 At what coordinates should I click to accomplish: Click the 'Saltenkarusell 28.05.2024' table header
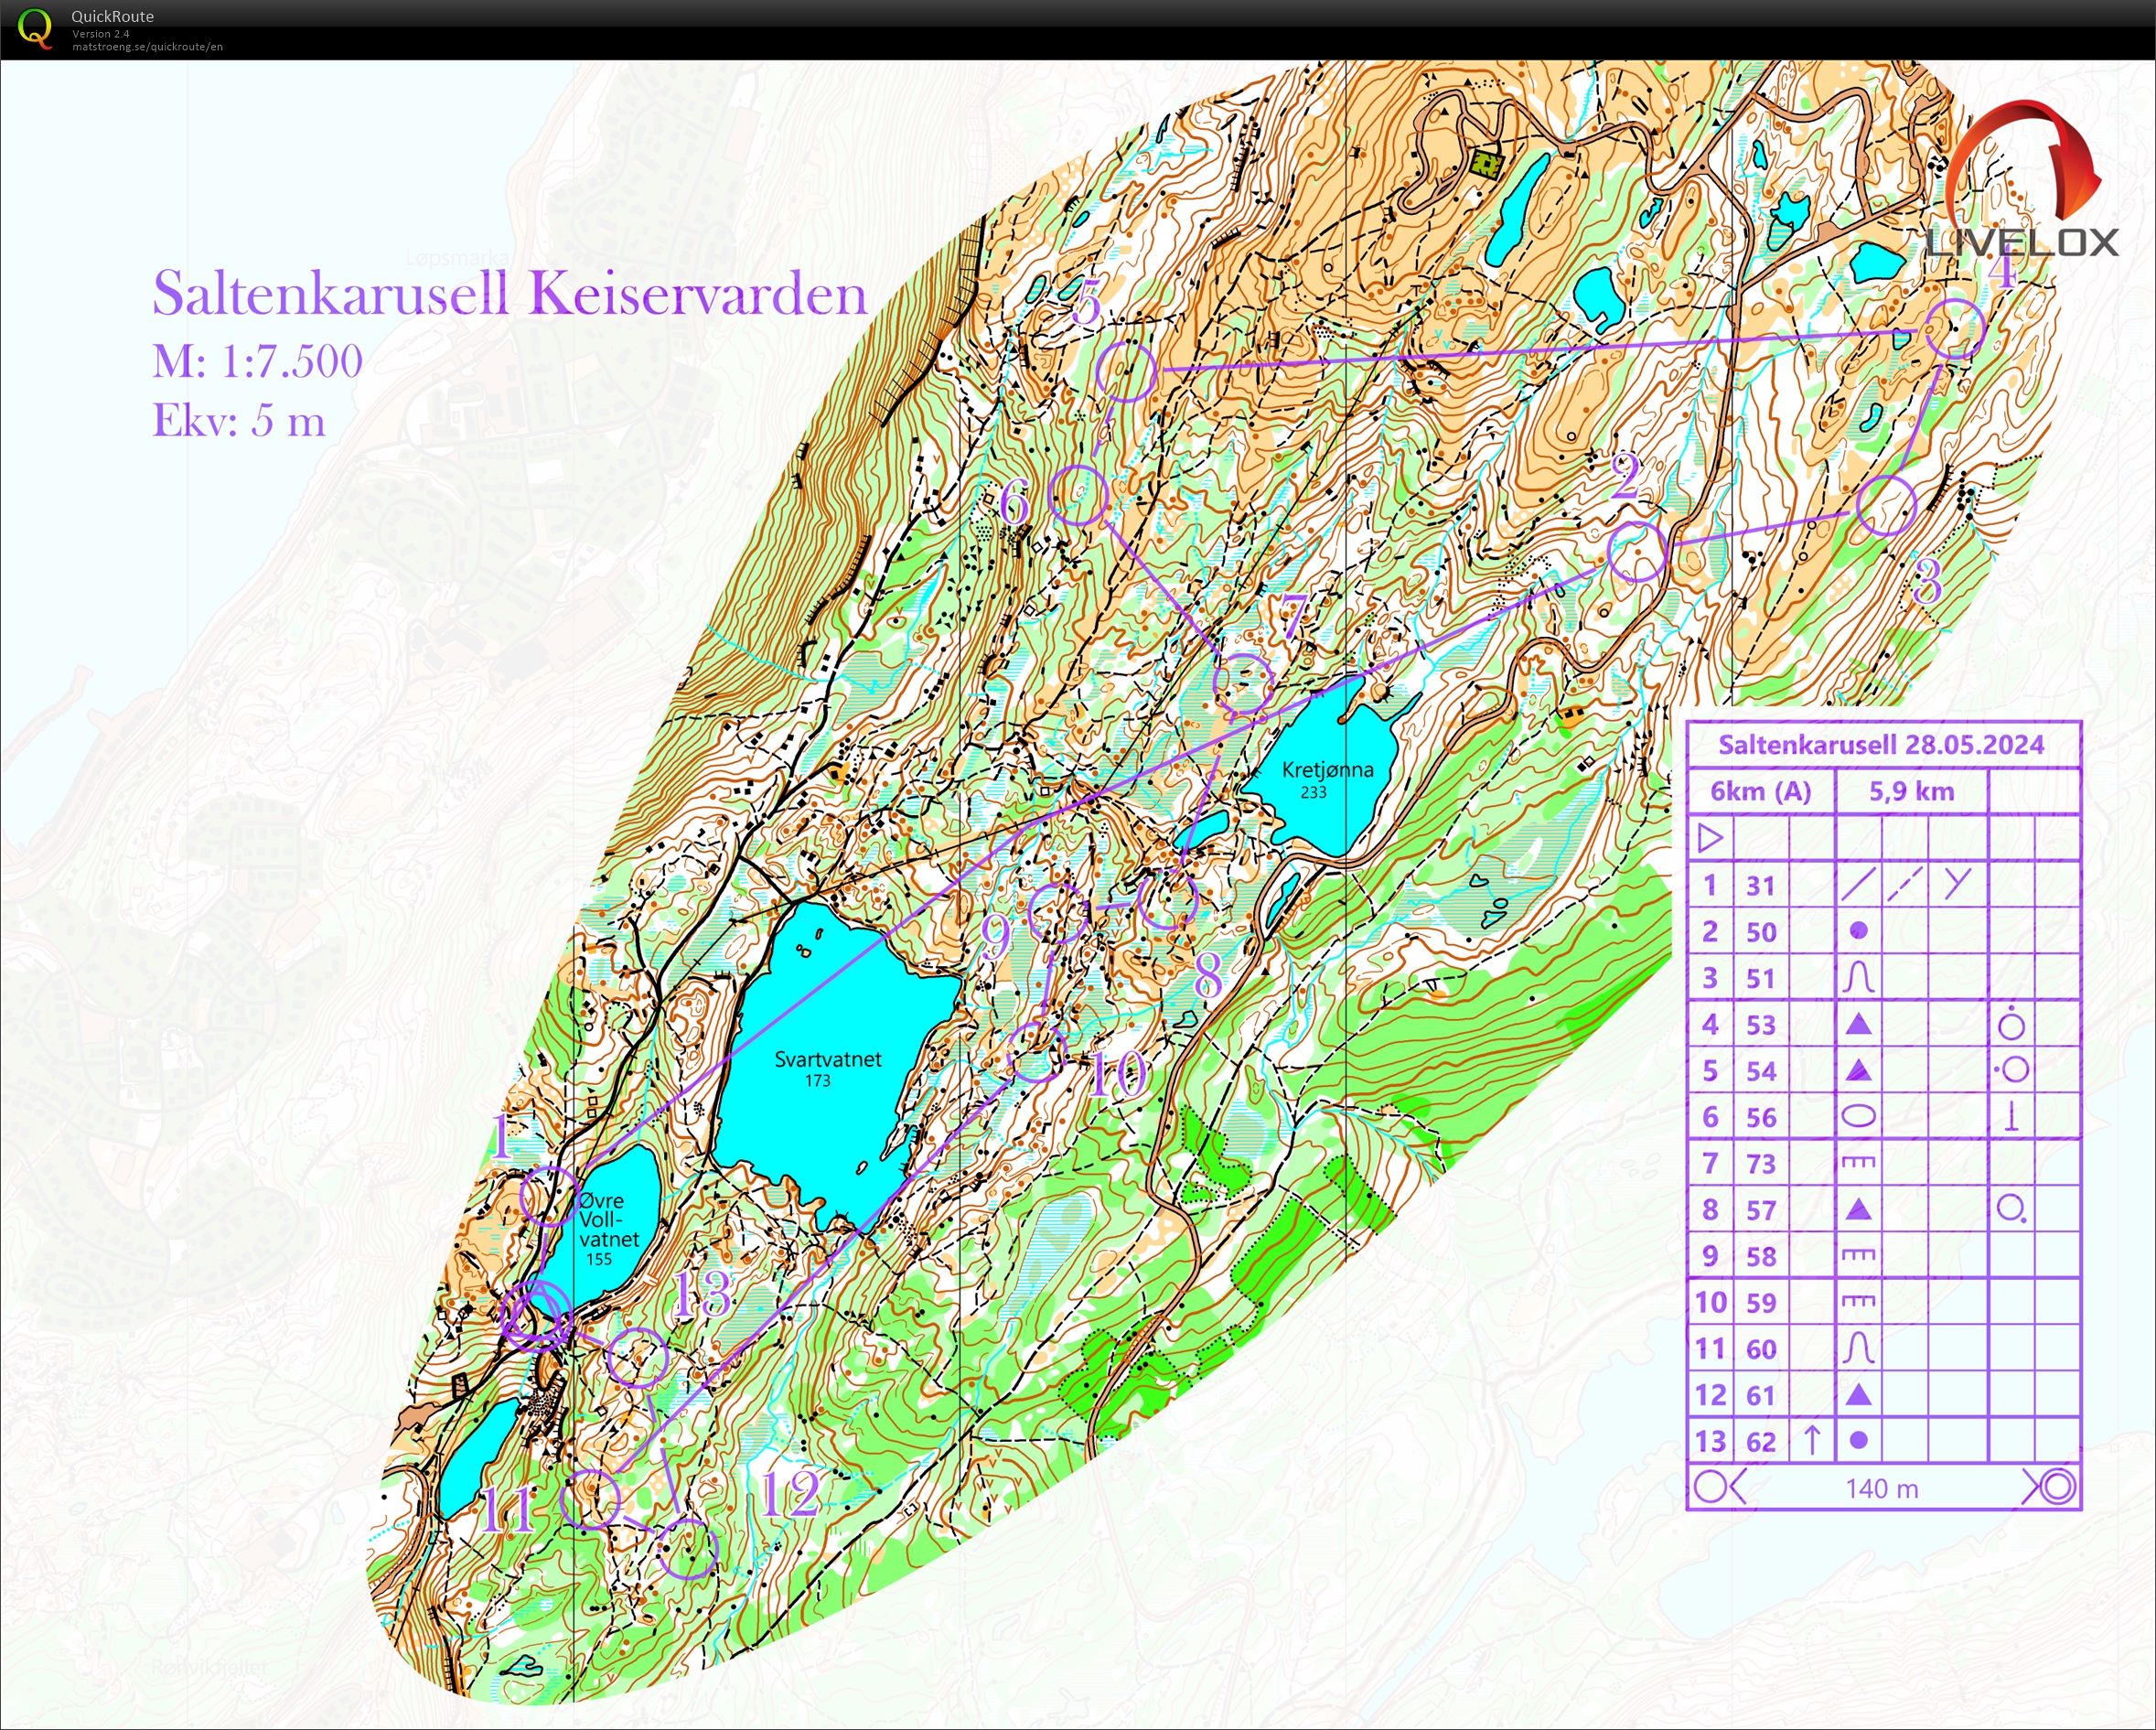[x=1881, y=744]
